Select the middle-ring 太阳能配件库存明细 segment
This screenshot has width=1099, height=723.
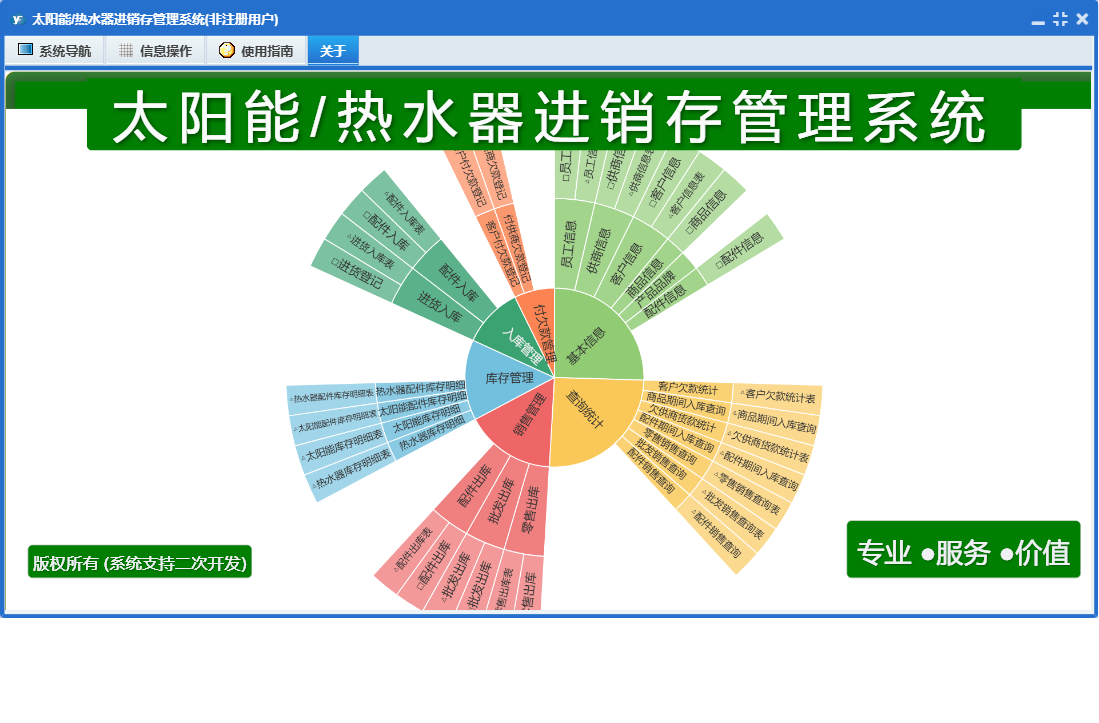click(x=423, y=404)
